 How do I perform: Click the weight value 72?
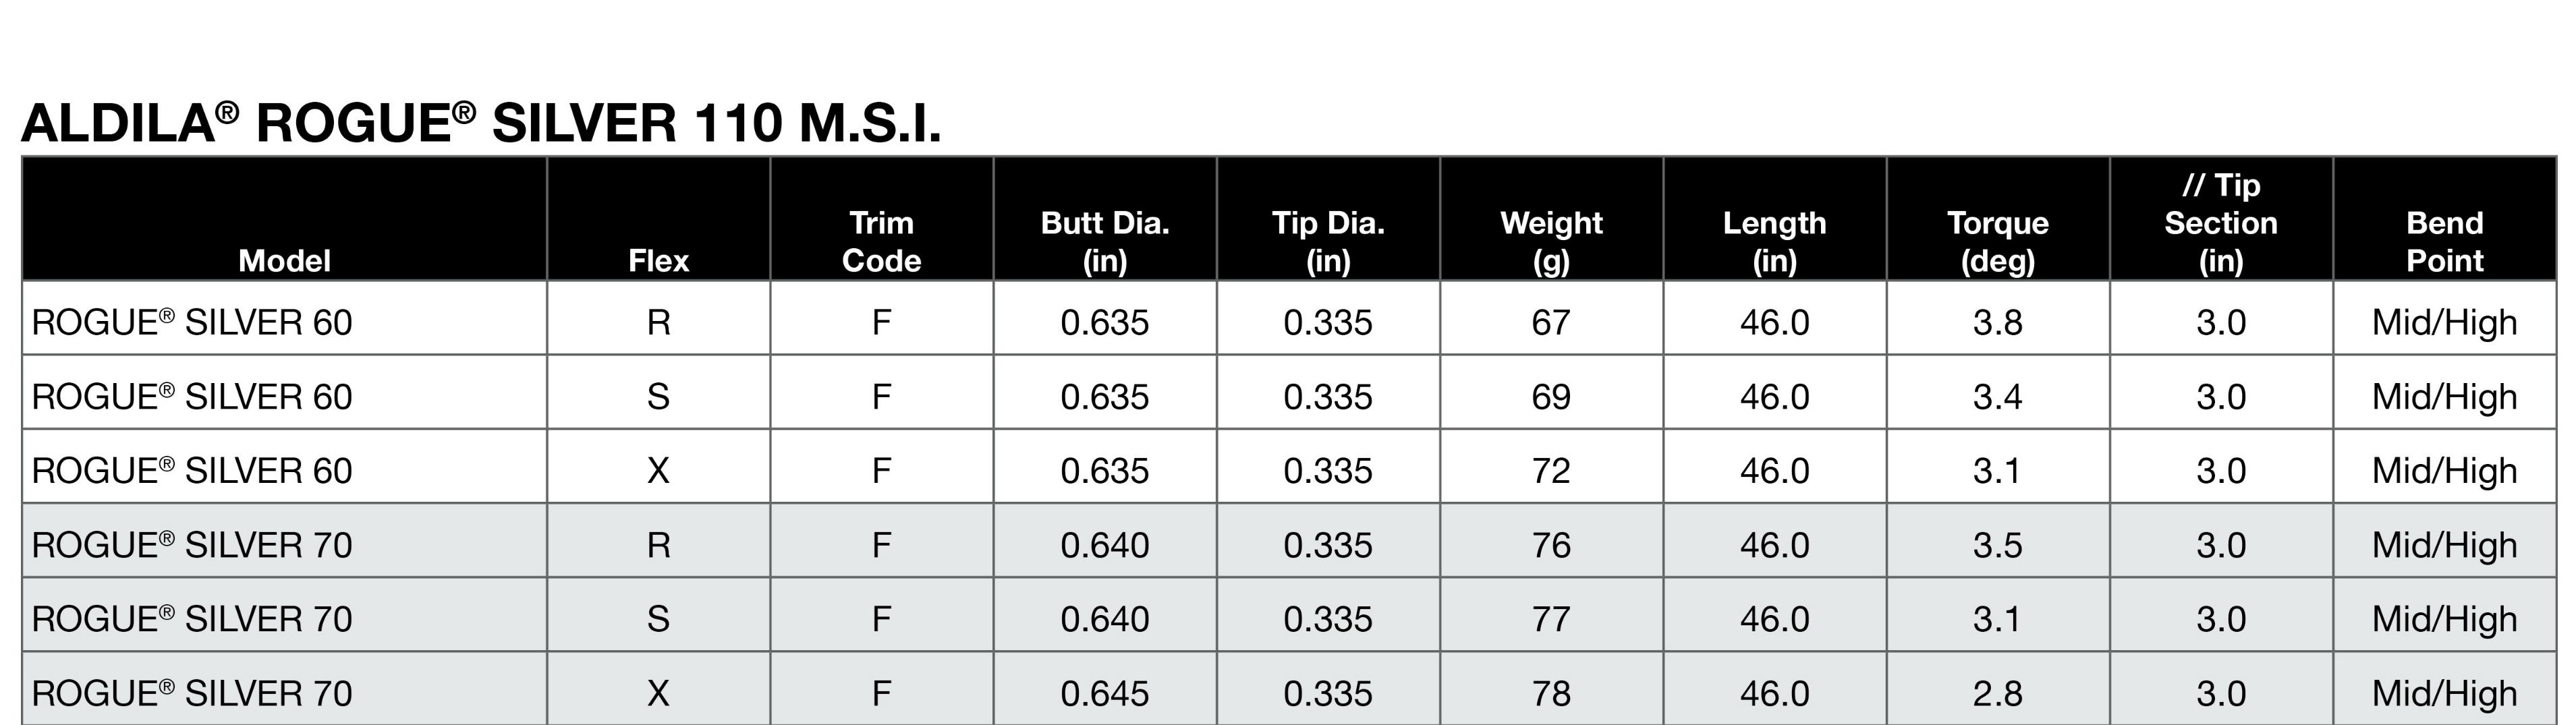[1551, 471]
